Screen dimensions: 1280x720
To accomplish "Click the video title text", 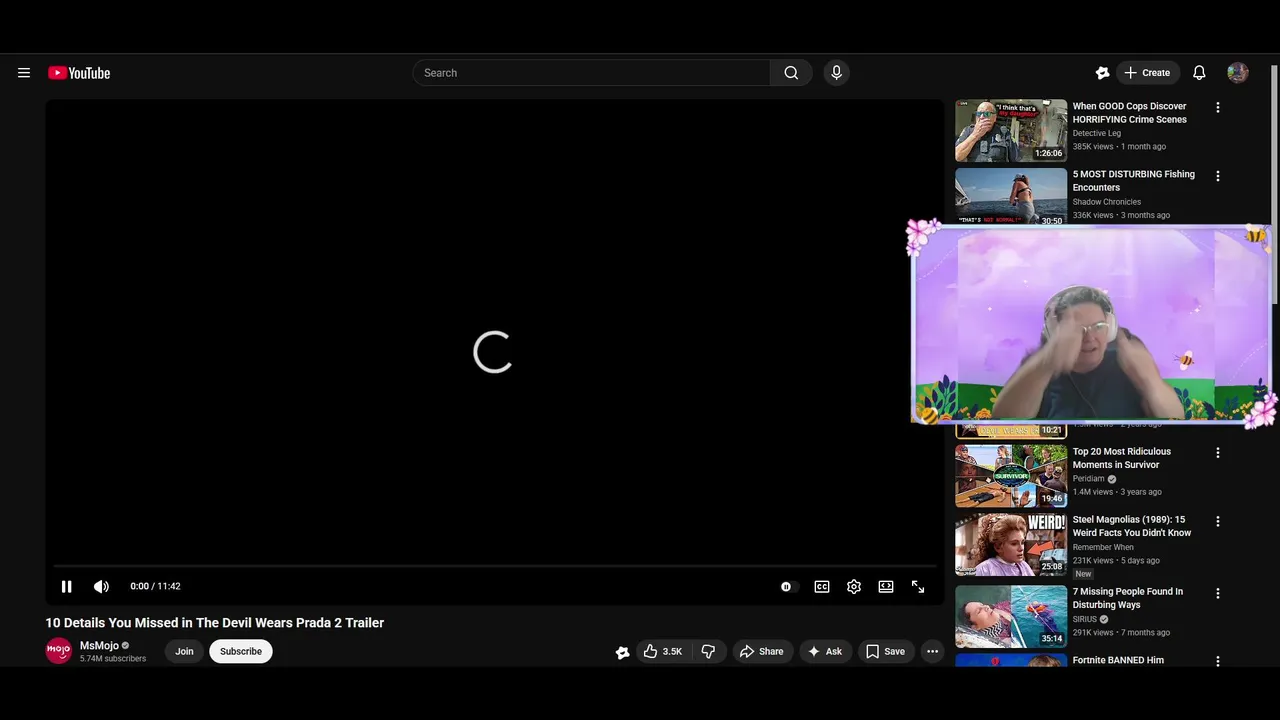I will pos(215,623).
